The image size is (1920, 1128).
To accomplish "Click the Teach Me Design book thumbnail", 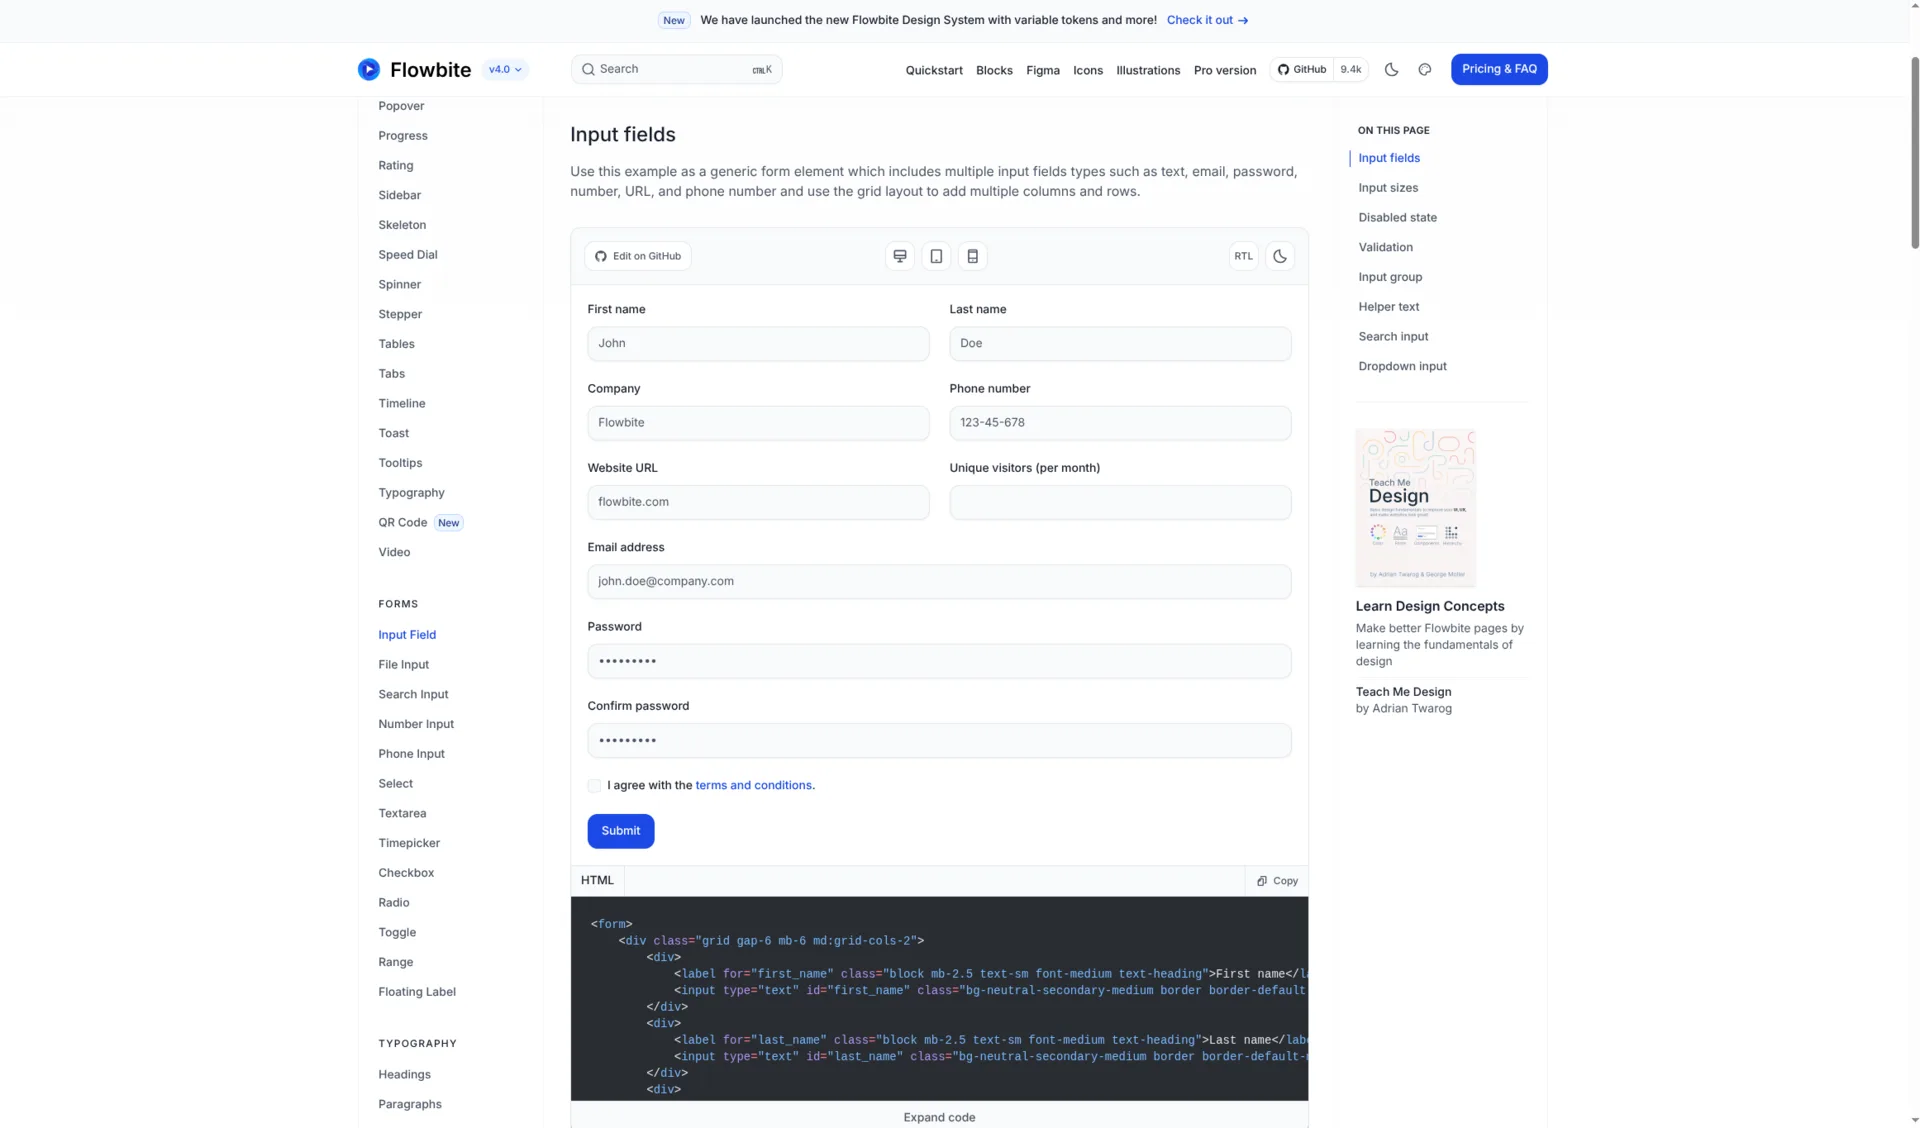I will [x=1415, y=508].
